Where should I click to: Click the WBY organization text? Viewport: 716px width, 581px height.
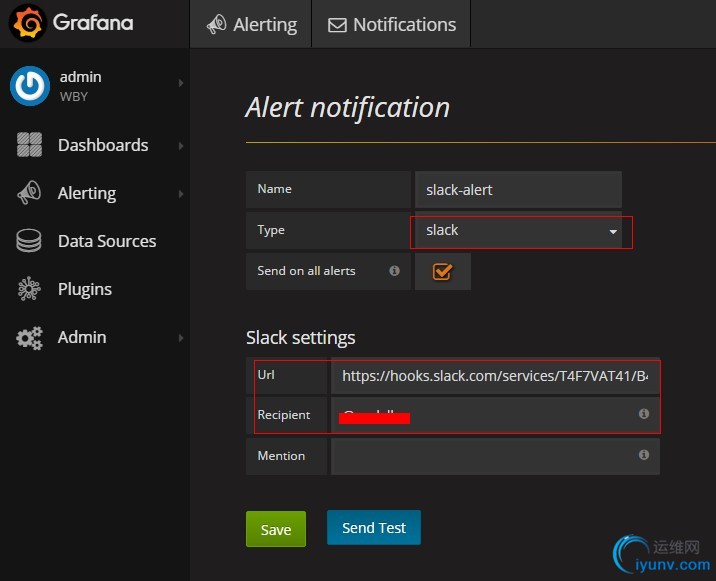pos(74,97)
